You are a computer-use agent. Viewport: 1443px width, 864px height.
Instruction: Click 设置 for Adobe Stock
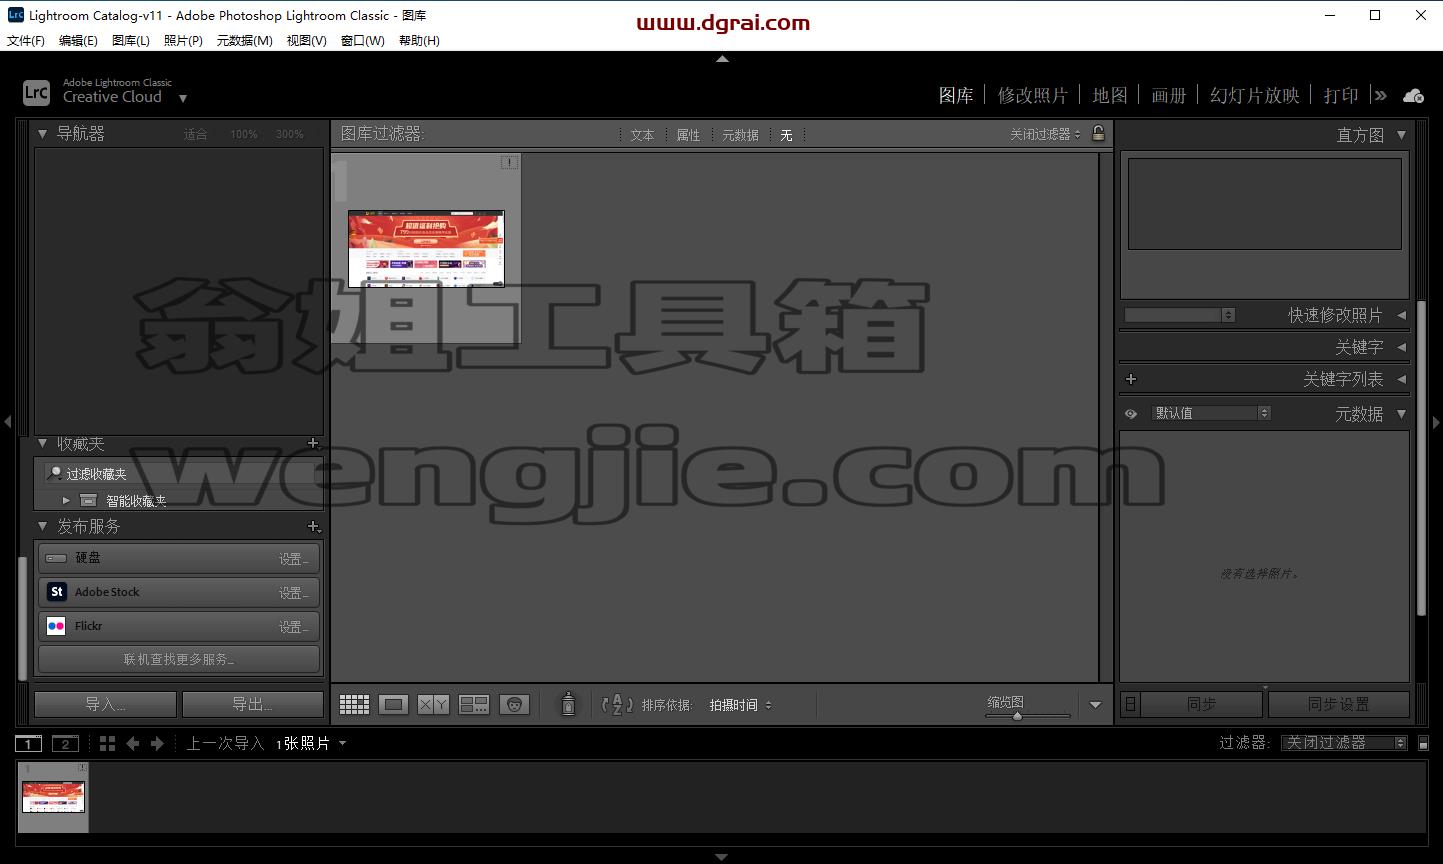[x=293, y=593]
